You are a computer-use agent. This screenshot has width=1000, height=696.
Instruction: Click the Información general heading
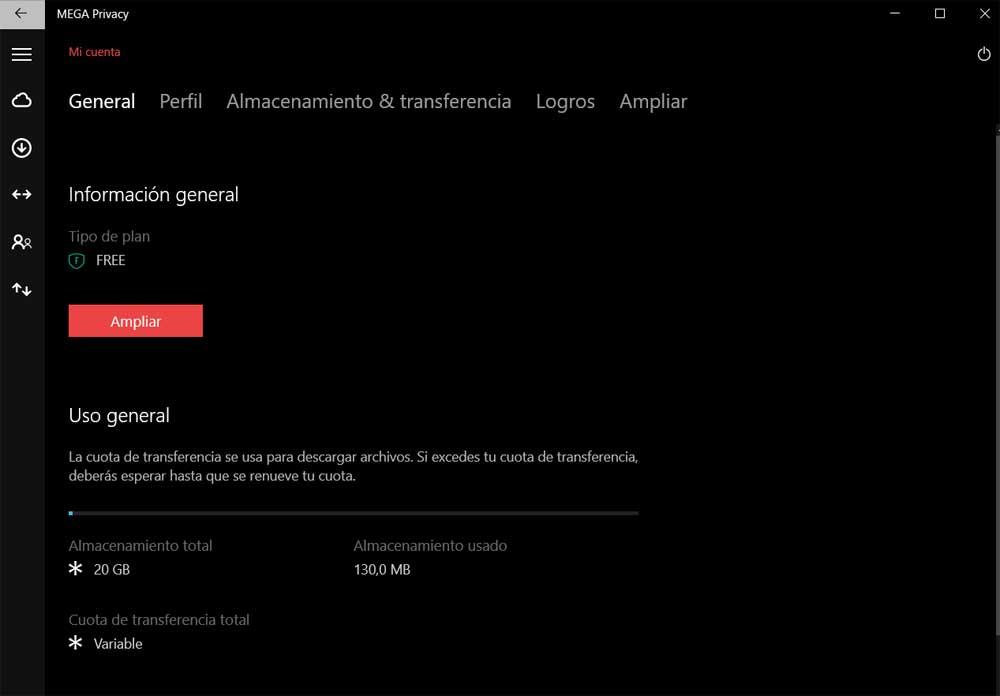(154, 195)
